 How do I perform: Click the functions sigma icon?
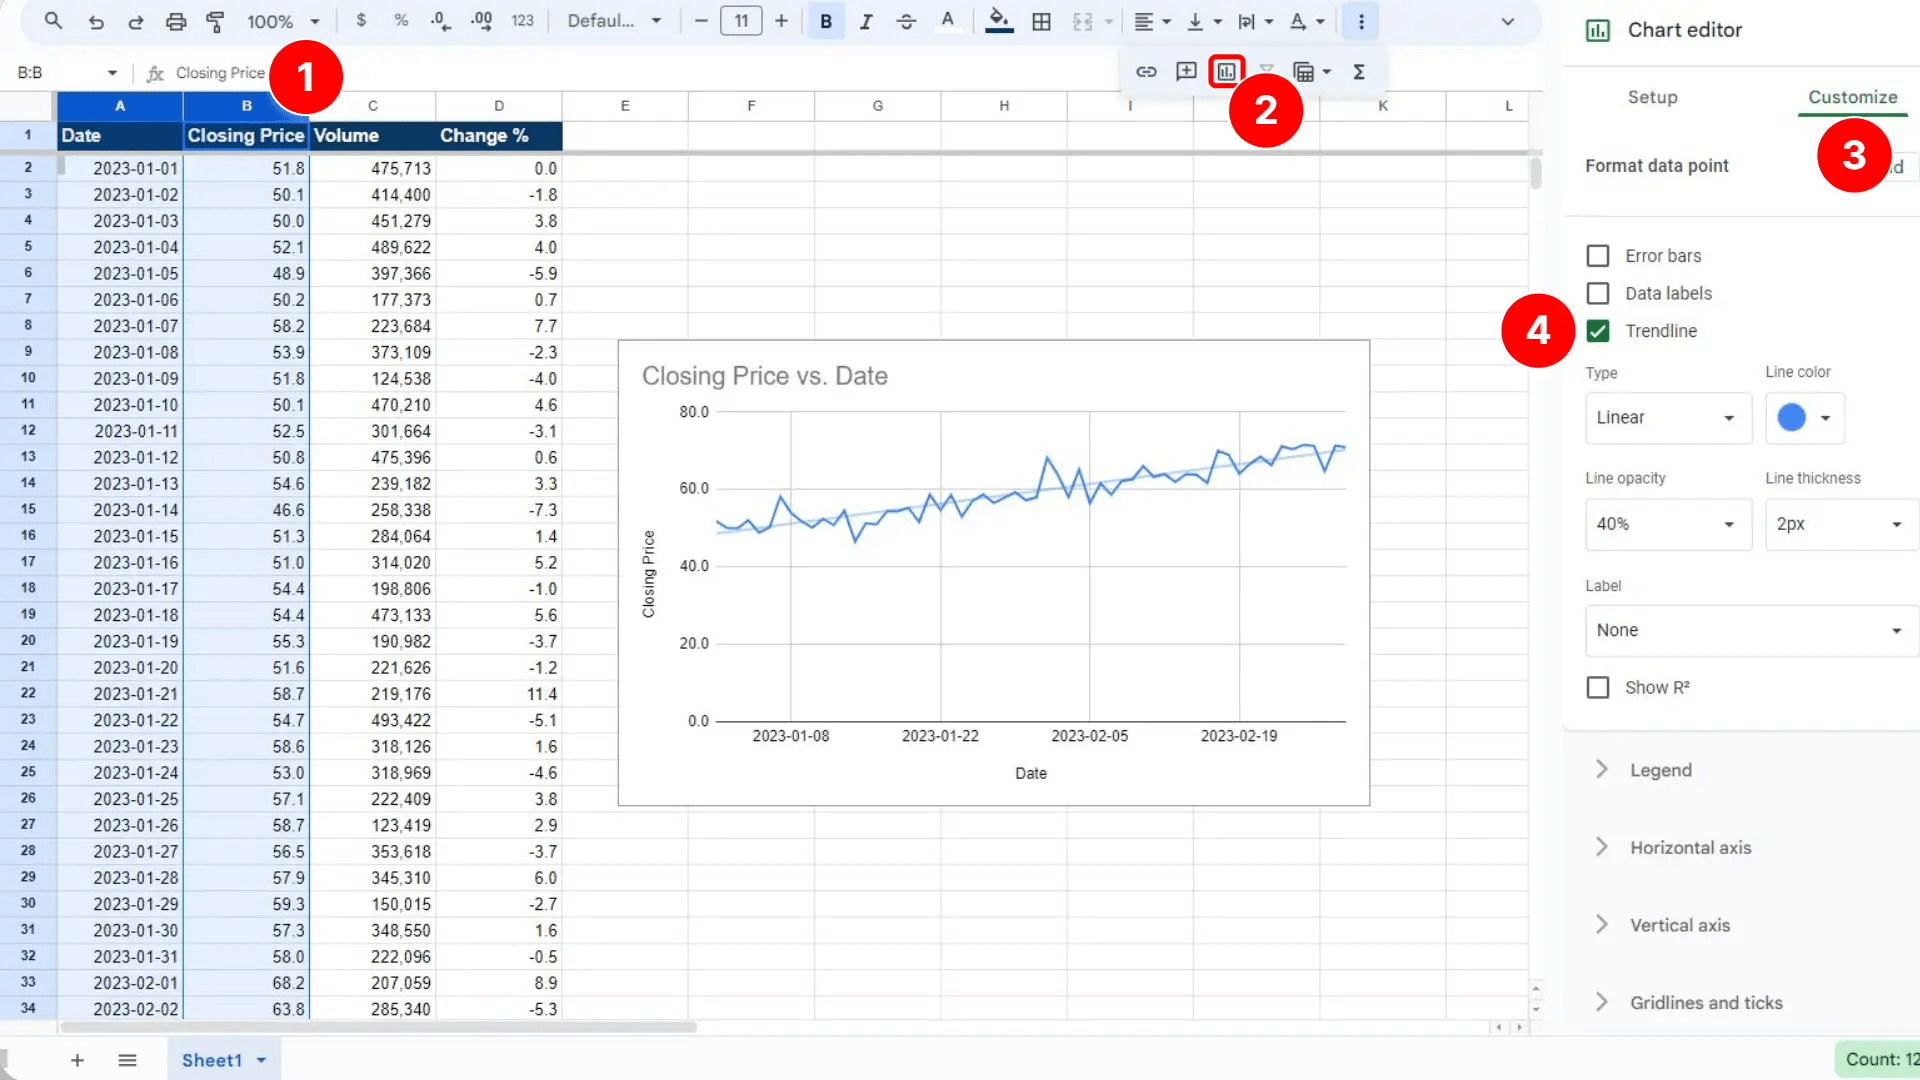tap(1360, 71)
